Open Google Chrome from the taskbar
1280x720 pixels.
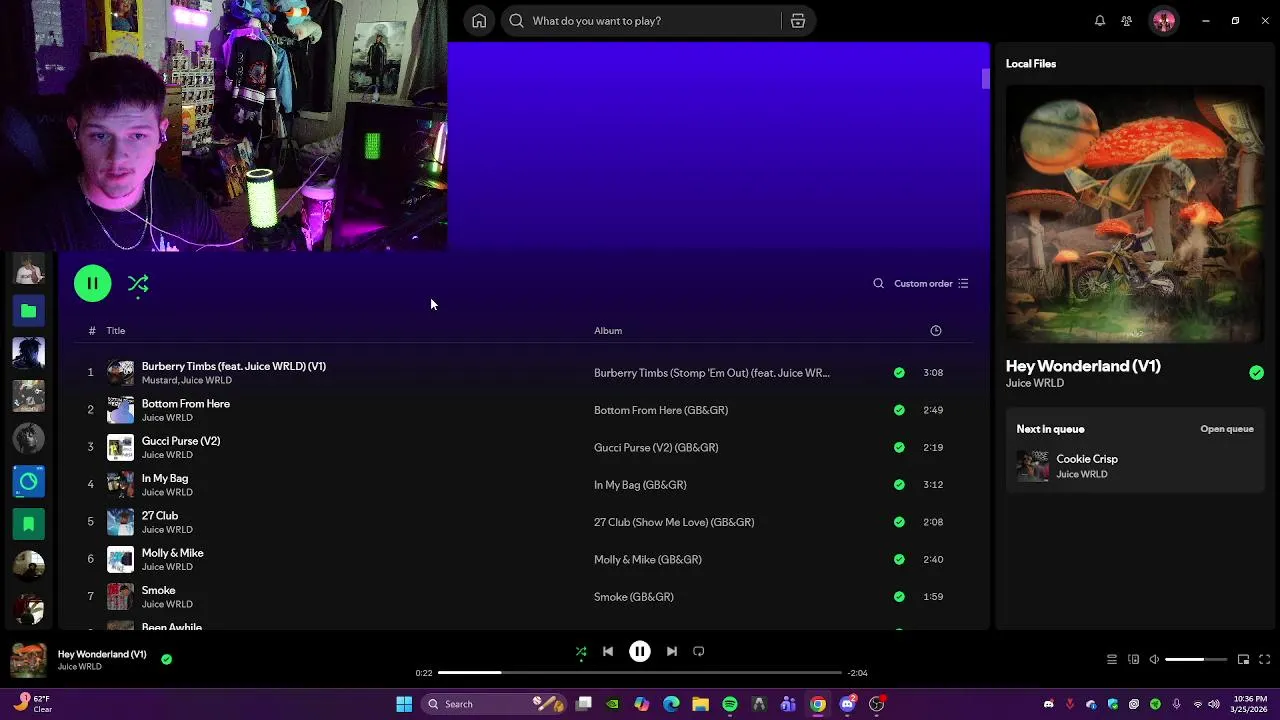pos(818,705)
